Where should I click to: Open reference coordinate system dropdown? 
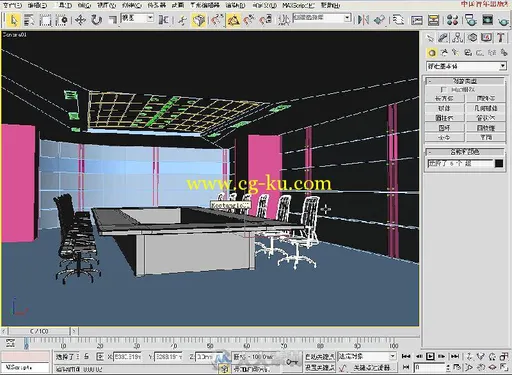[137, 18]
